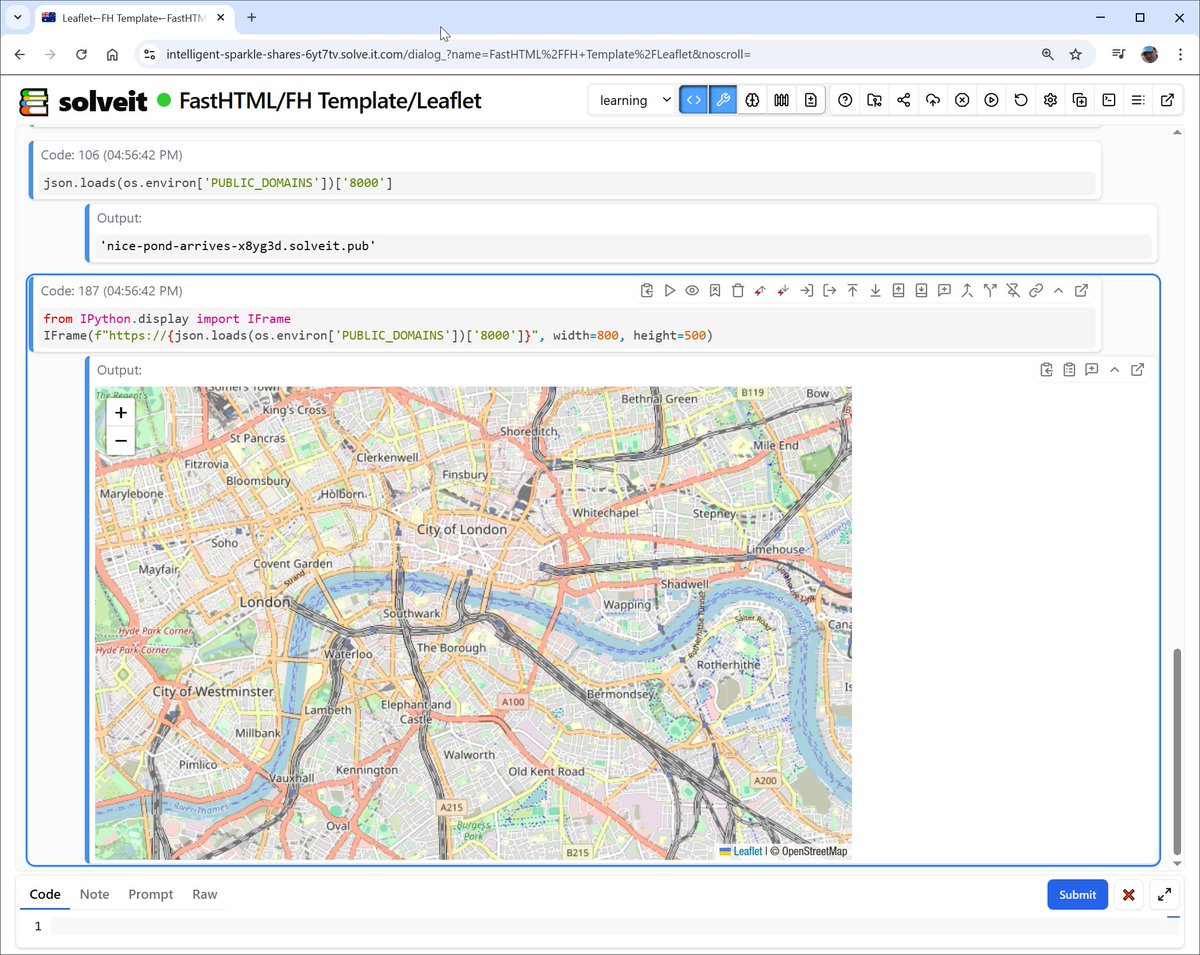The height and width of the screenshot is (955, 1200).
Task: Toggle the crossed-out pin icon on cell 187
Action: [1013, 291]
